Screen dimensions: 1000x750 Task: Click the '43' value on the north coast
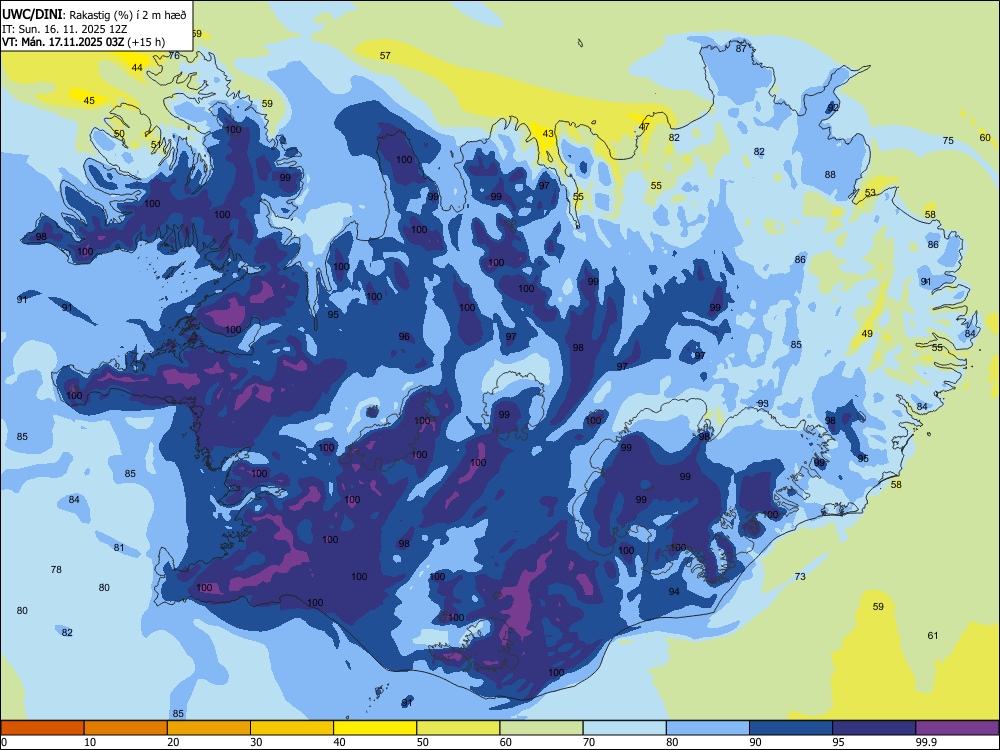click(x=548, y=133)
